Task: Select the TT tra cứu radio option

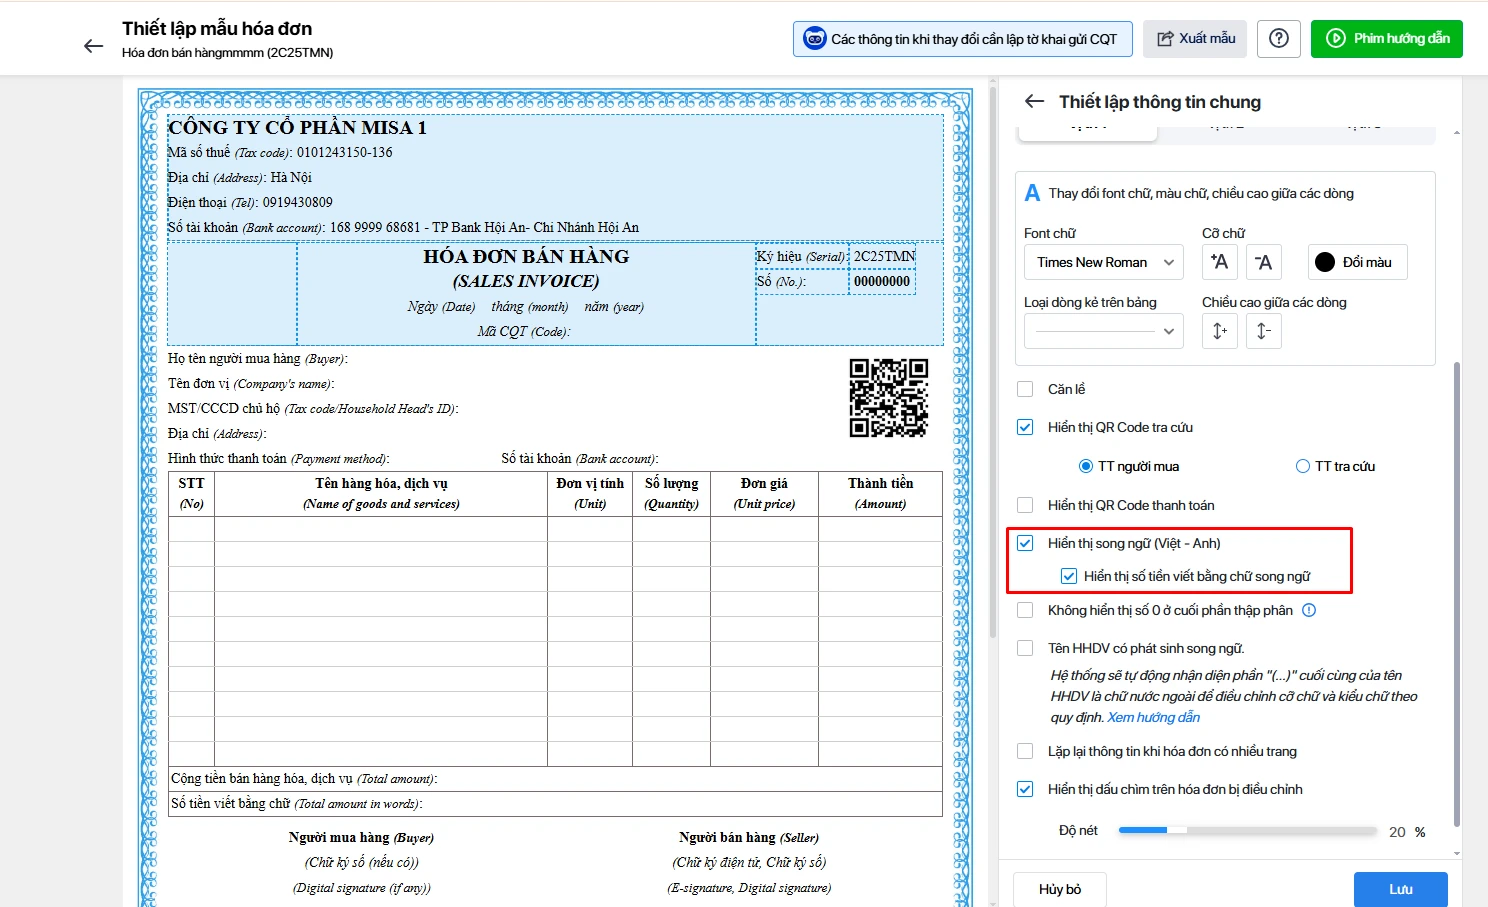Action: click(x=1302, y=466)
